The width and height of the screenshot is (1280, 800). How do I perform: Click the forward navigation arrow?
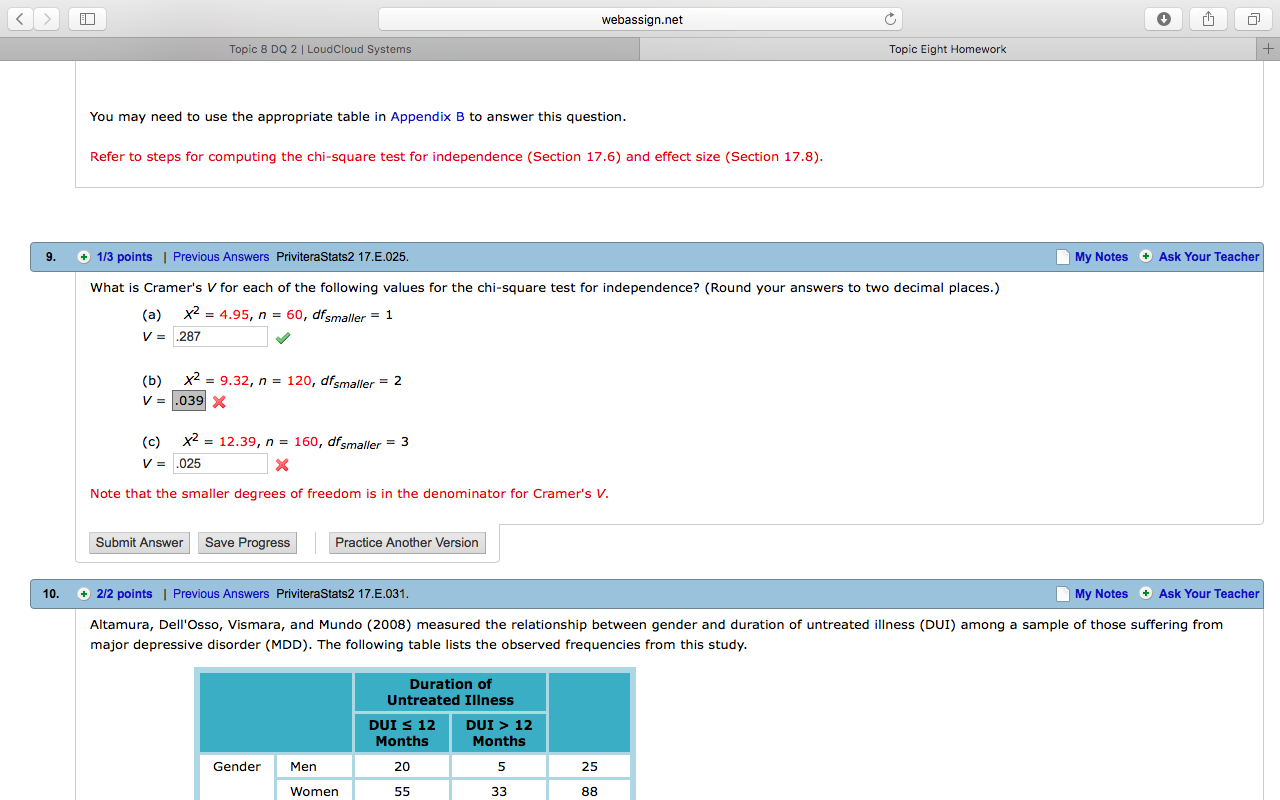pos(46,18)
